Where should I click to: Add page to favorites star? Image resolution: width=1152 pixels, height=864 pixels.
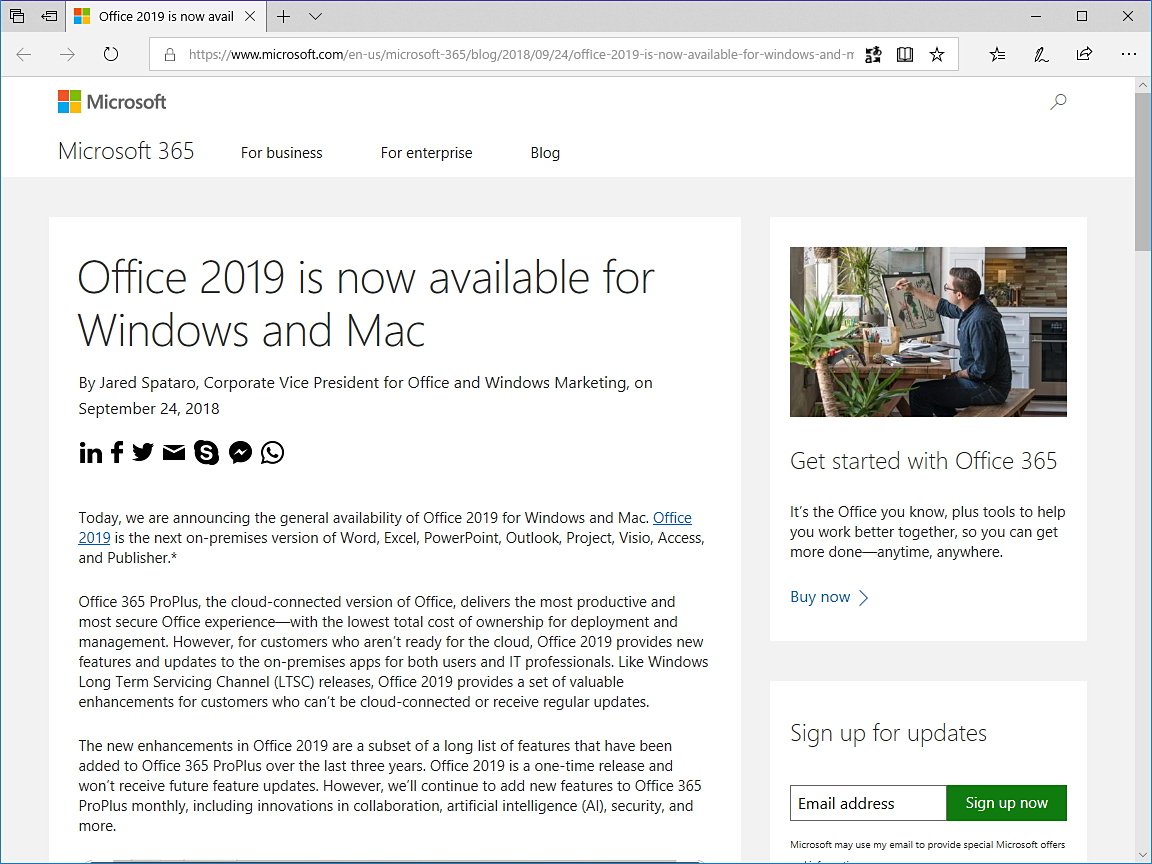point(937,54)
